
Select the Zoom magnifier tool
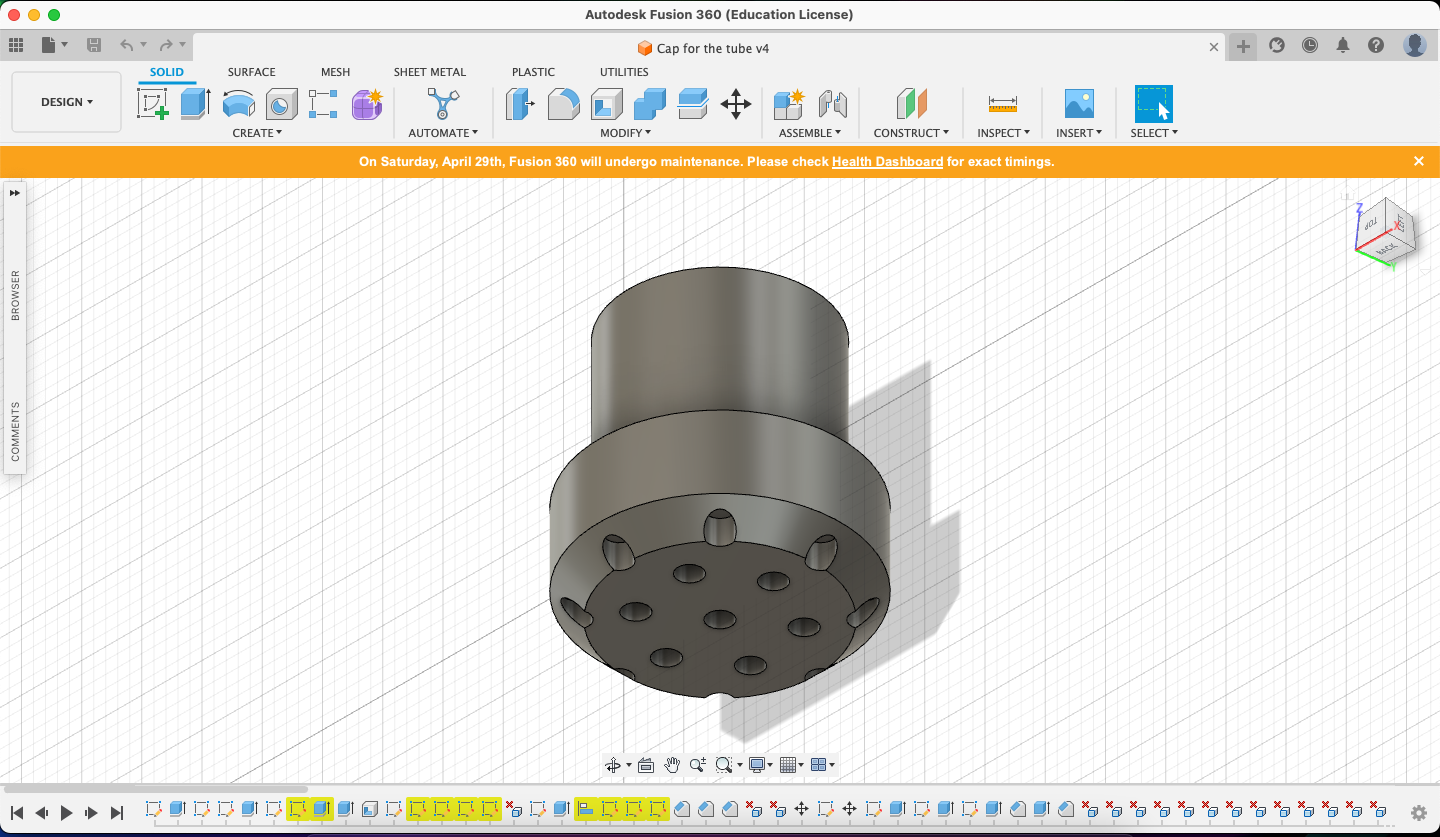click(x=698, y=765)
